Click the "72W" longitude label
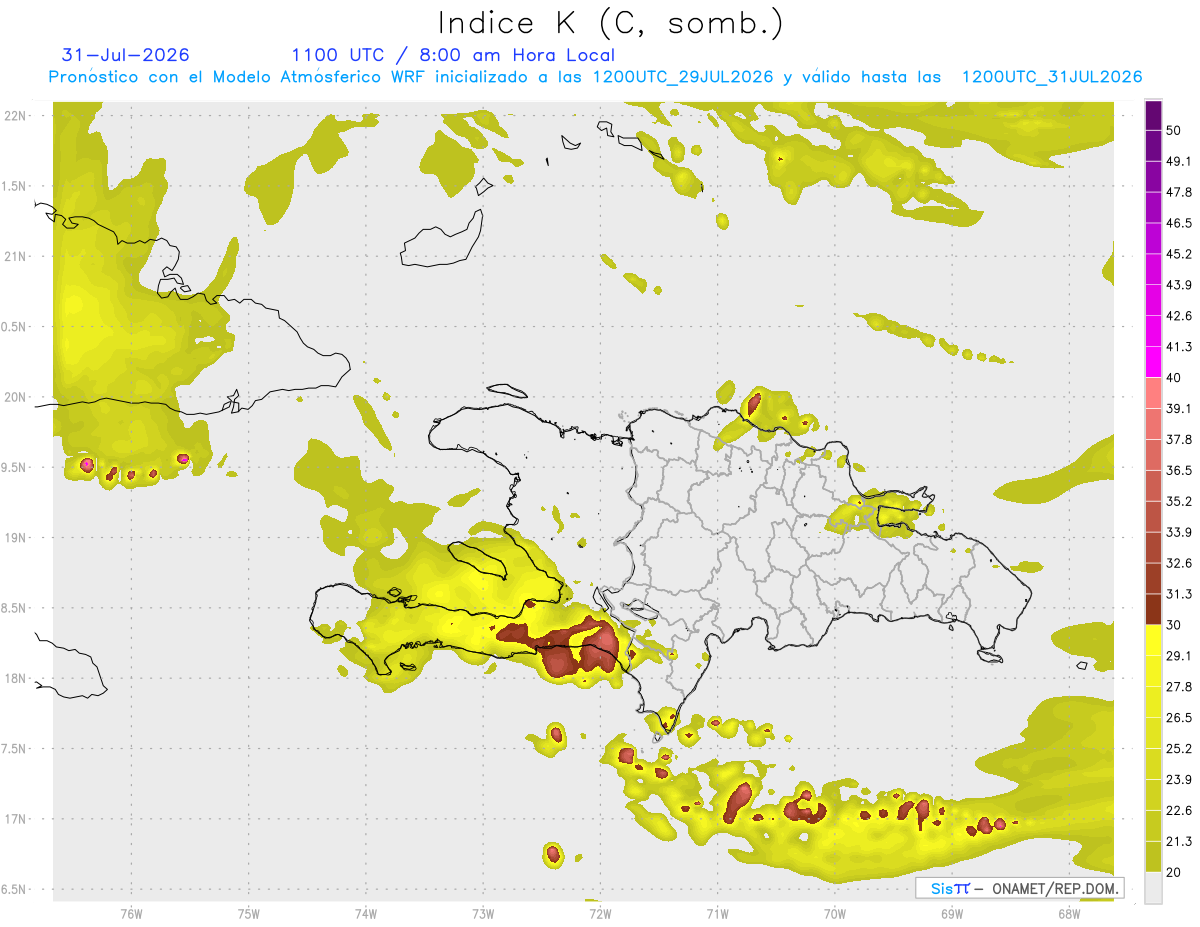The image size is (1200, 927). pos(600,913)
